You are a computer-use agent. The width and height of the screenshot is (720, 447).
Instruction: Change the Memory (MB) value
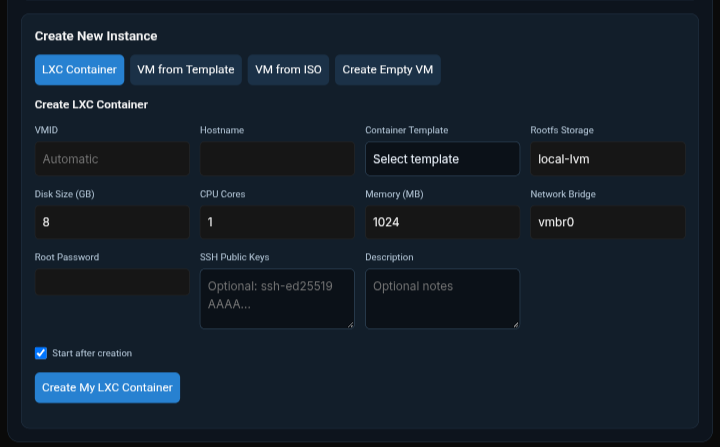[x=443, y=222]
